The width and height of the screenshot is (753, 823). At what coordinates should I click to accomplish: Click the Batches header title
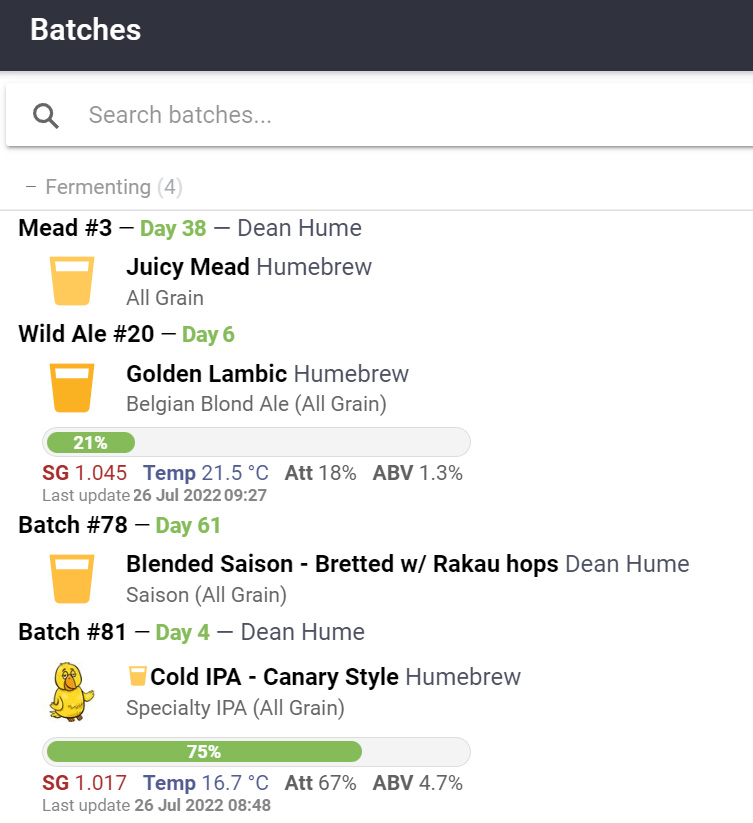tap(86, 29)
